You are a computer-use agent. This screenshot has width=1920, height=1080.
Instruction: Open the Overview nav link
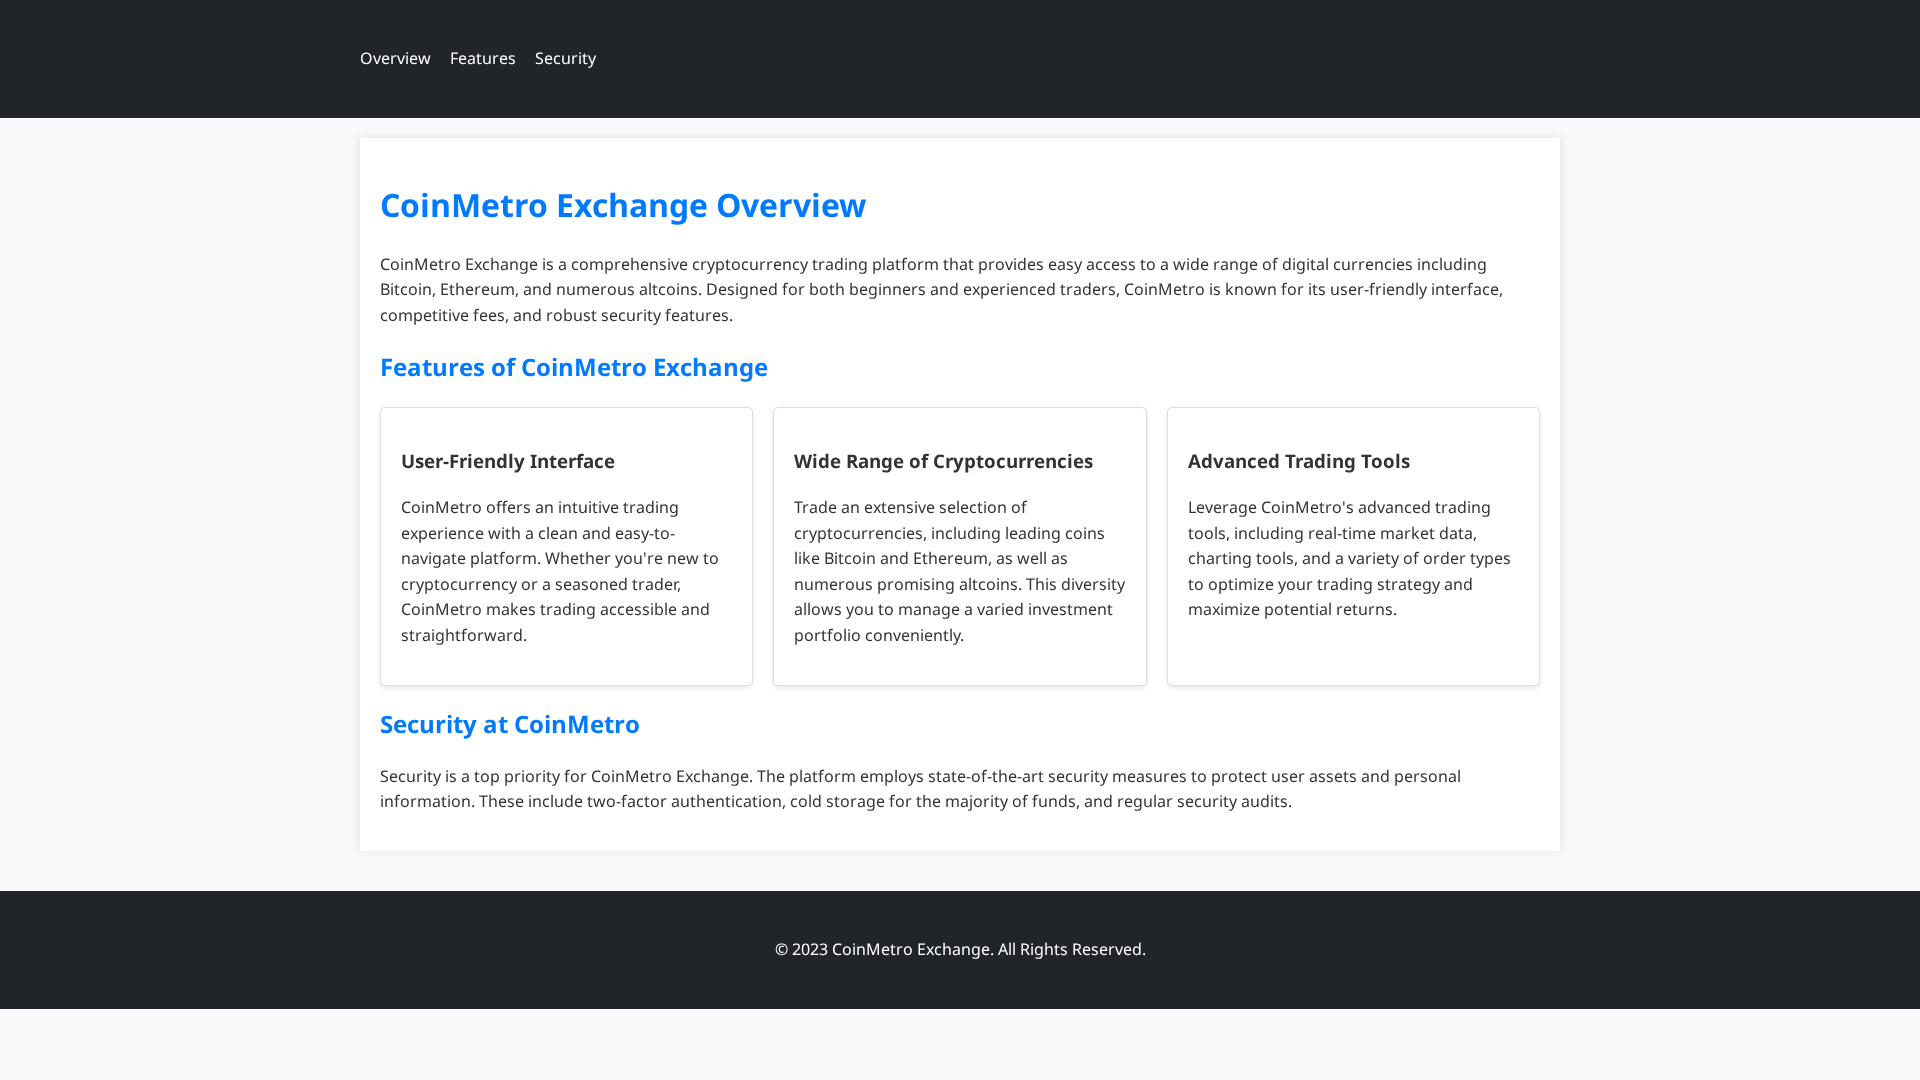[395, 58]
